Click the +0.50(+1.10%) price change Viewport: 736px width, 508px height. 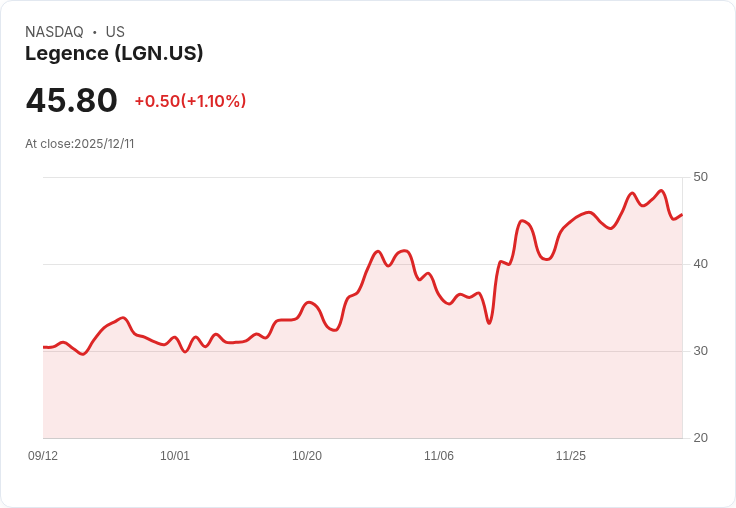click(190, 101)
